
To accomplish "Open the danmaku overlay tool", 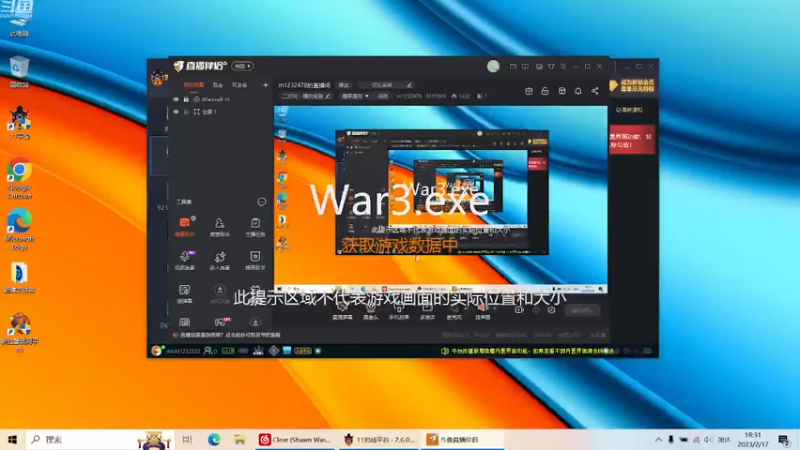I will pos(185,294).
